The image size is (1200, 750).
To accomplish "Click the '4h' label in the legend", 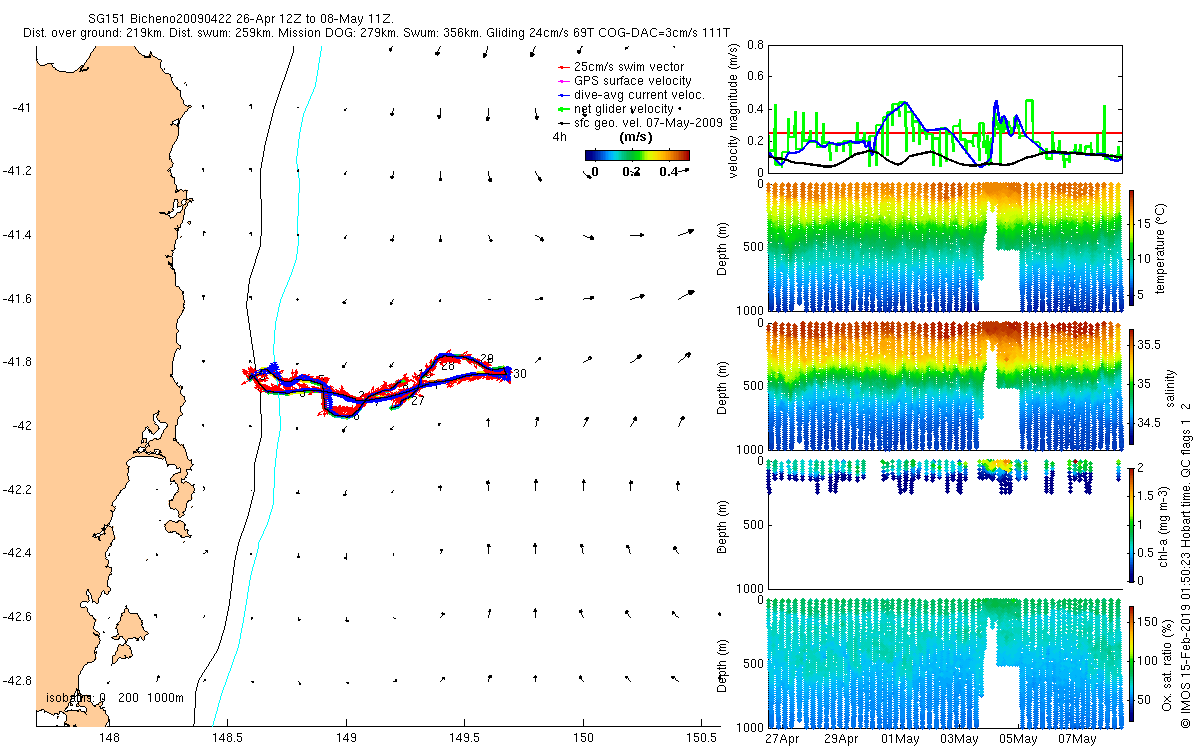I will click(561, 136).
